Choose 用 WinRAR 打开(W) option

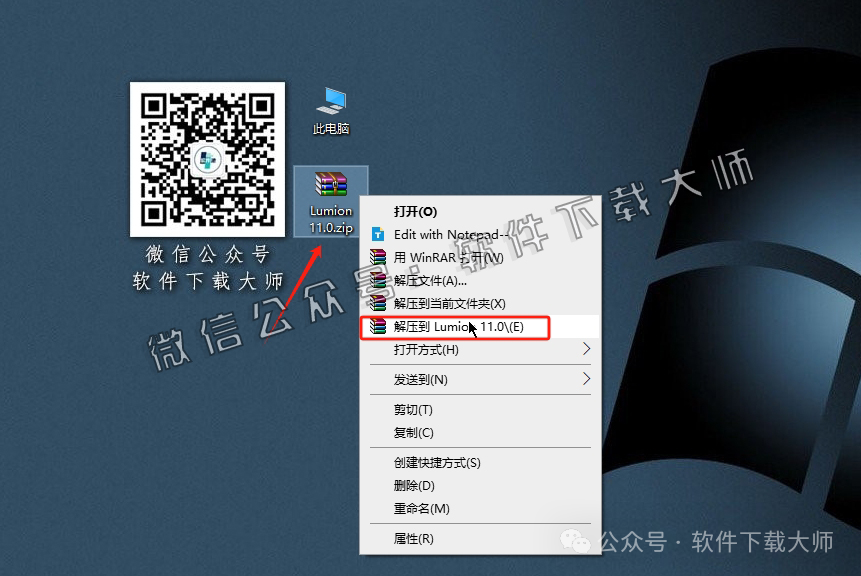480,258
